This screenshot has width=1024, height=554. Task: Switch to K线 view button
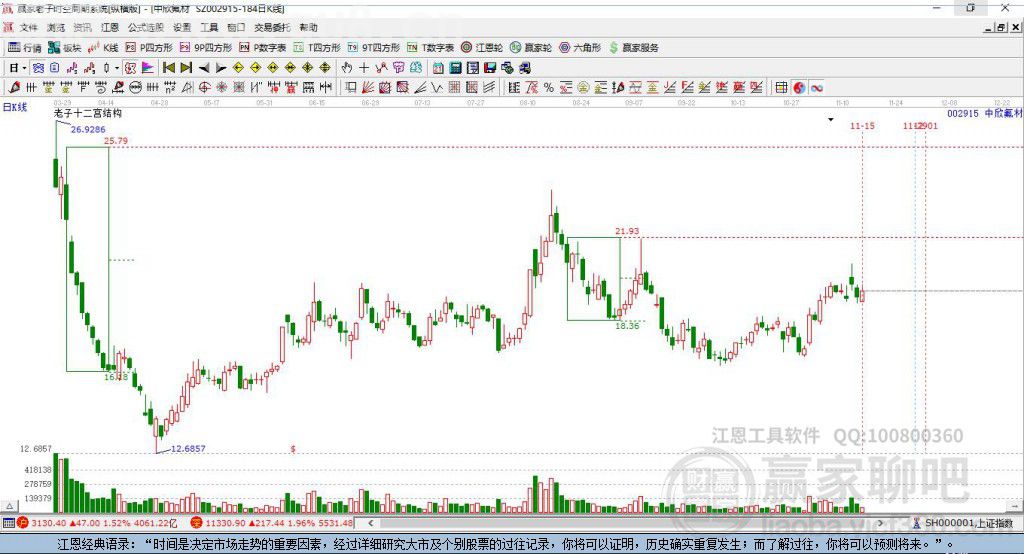coord(103,48)
